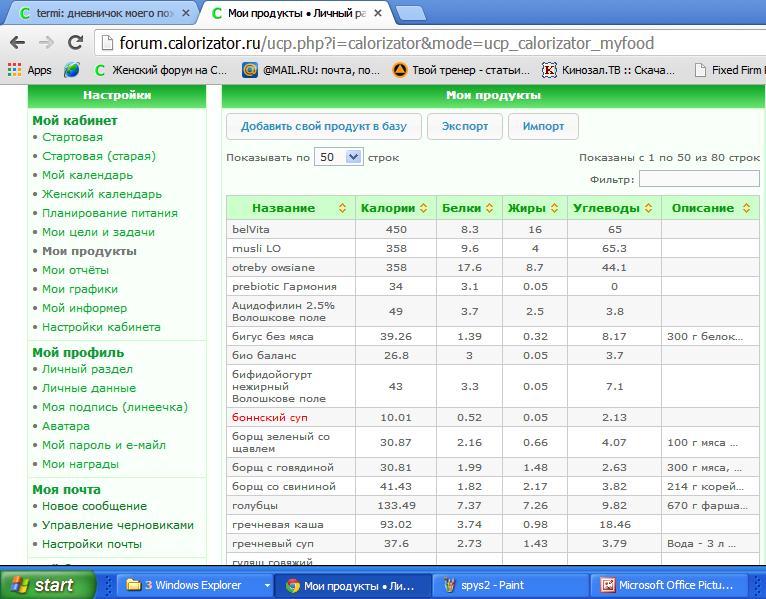Image resolution: width=766 pixels, height=599 pixels.
Task: Close the Мои продукты tab
Action: coord(378,13)
